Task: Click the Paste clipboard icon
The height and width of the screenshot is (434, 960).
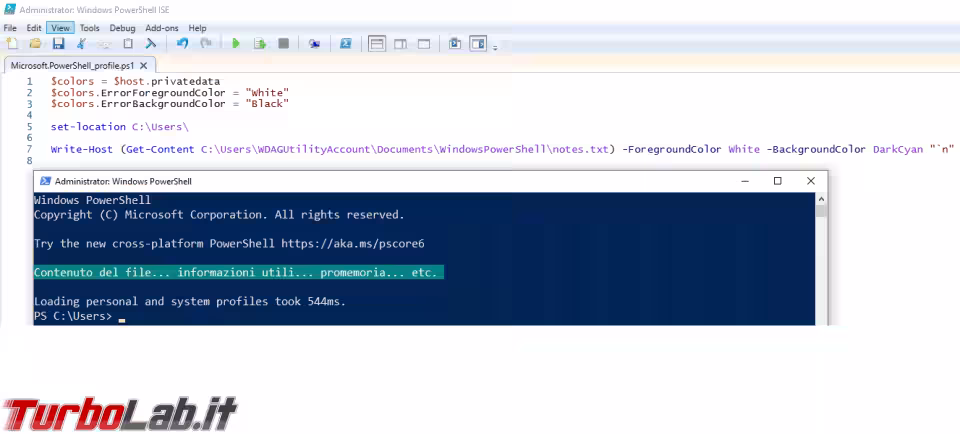Action: pos(128,44)
